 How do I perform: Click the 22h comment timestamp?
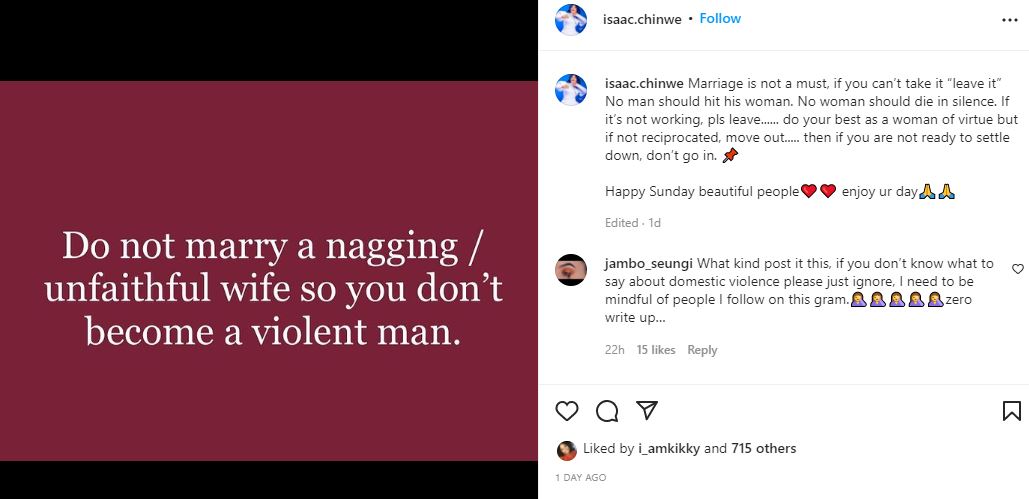click(x=614, y=350)
